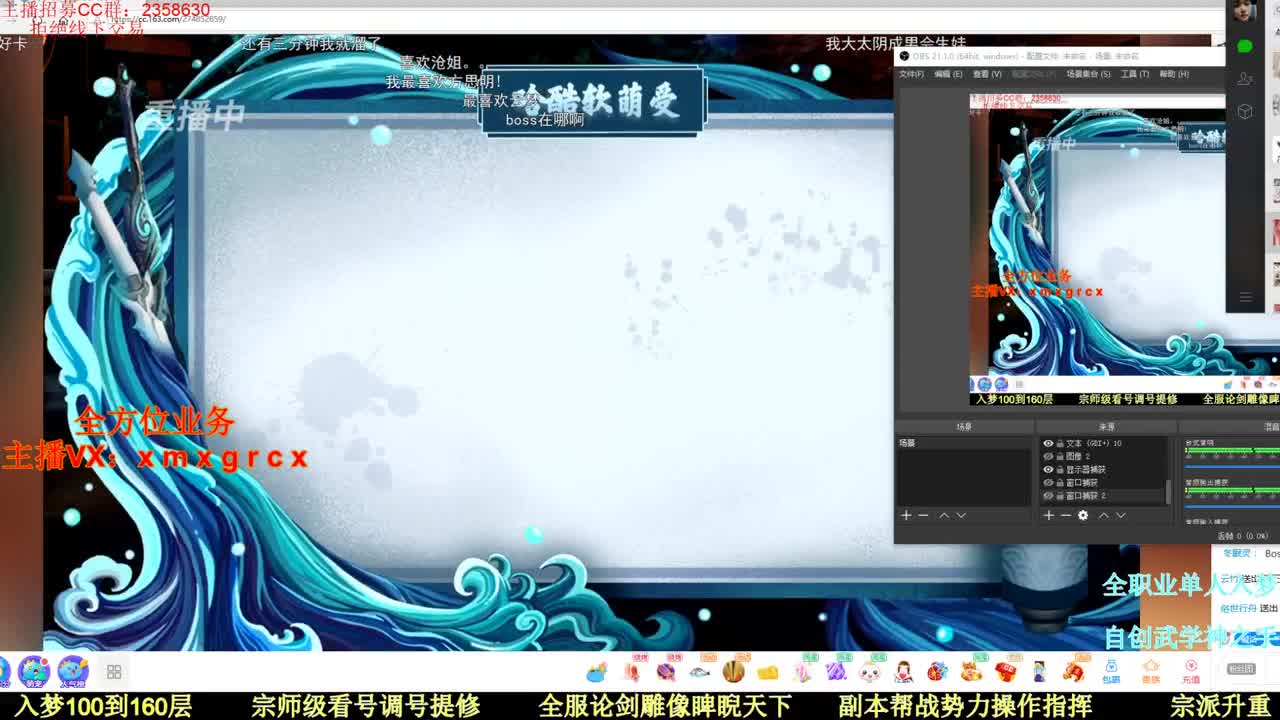Open the 文件(F) menu in OBS

click(911, 74)
